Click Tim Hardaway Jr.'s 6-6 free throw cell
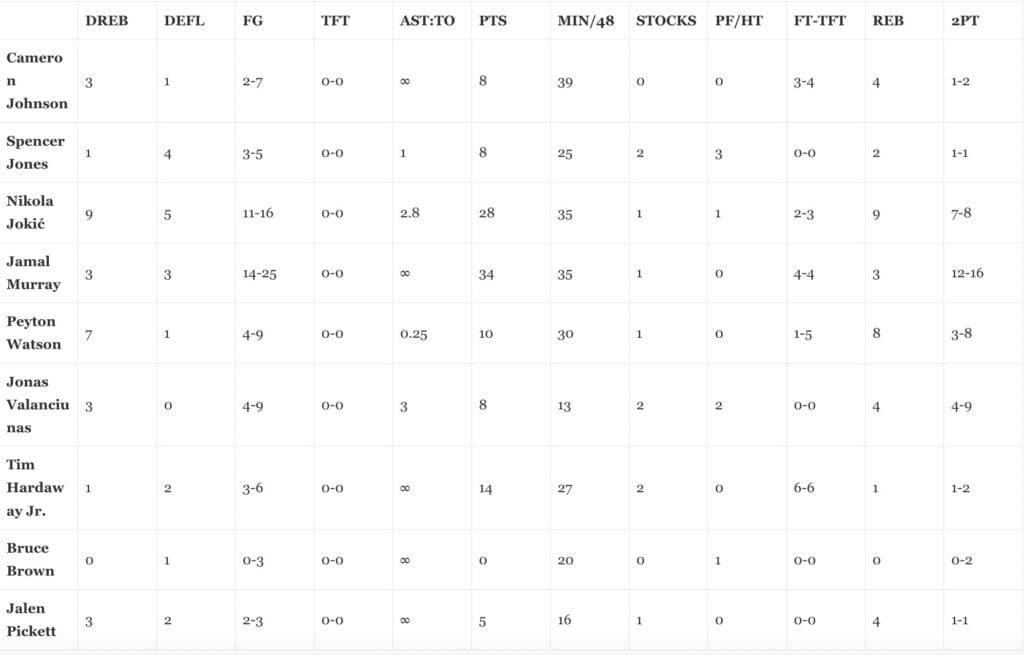This screenshot has width=1024, height=655. [x=804, y=489]
